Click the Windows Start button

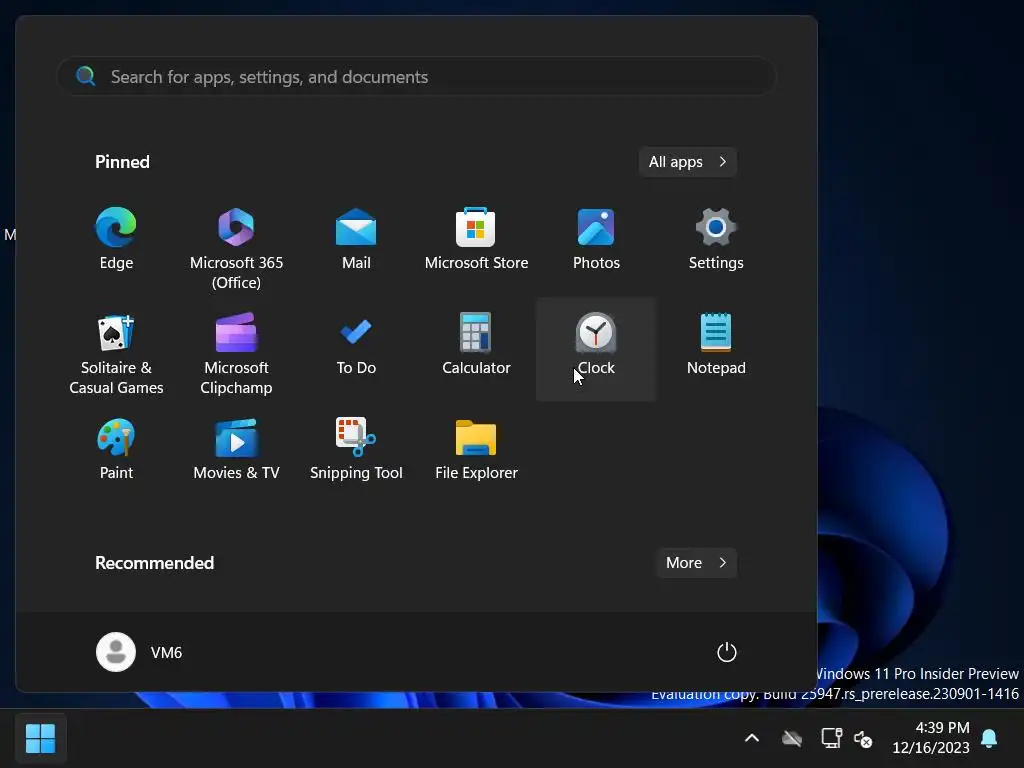click(40, 739)
